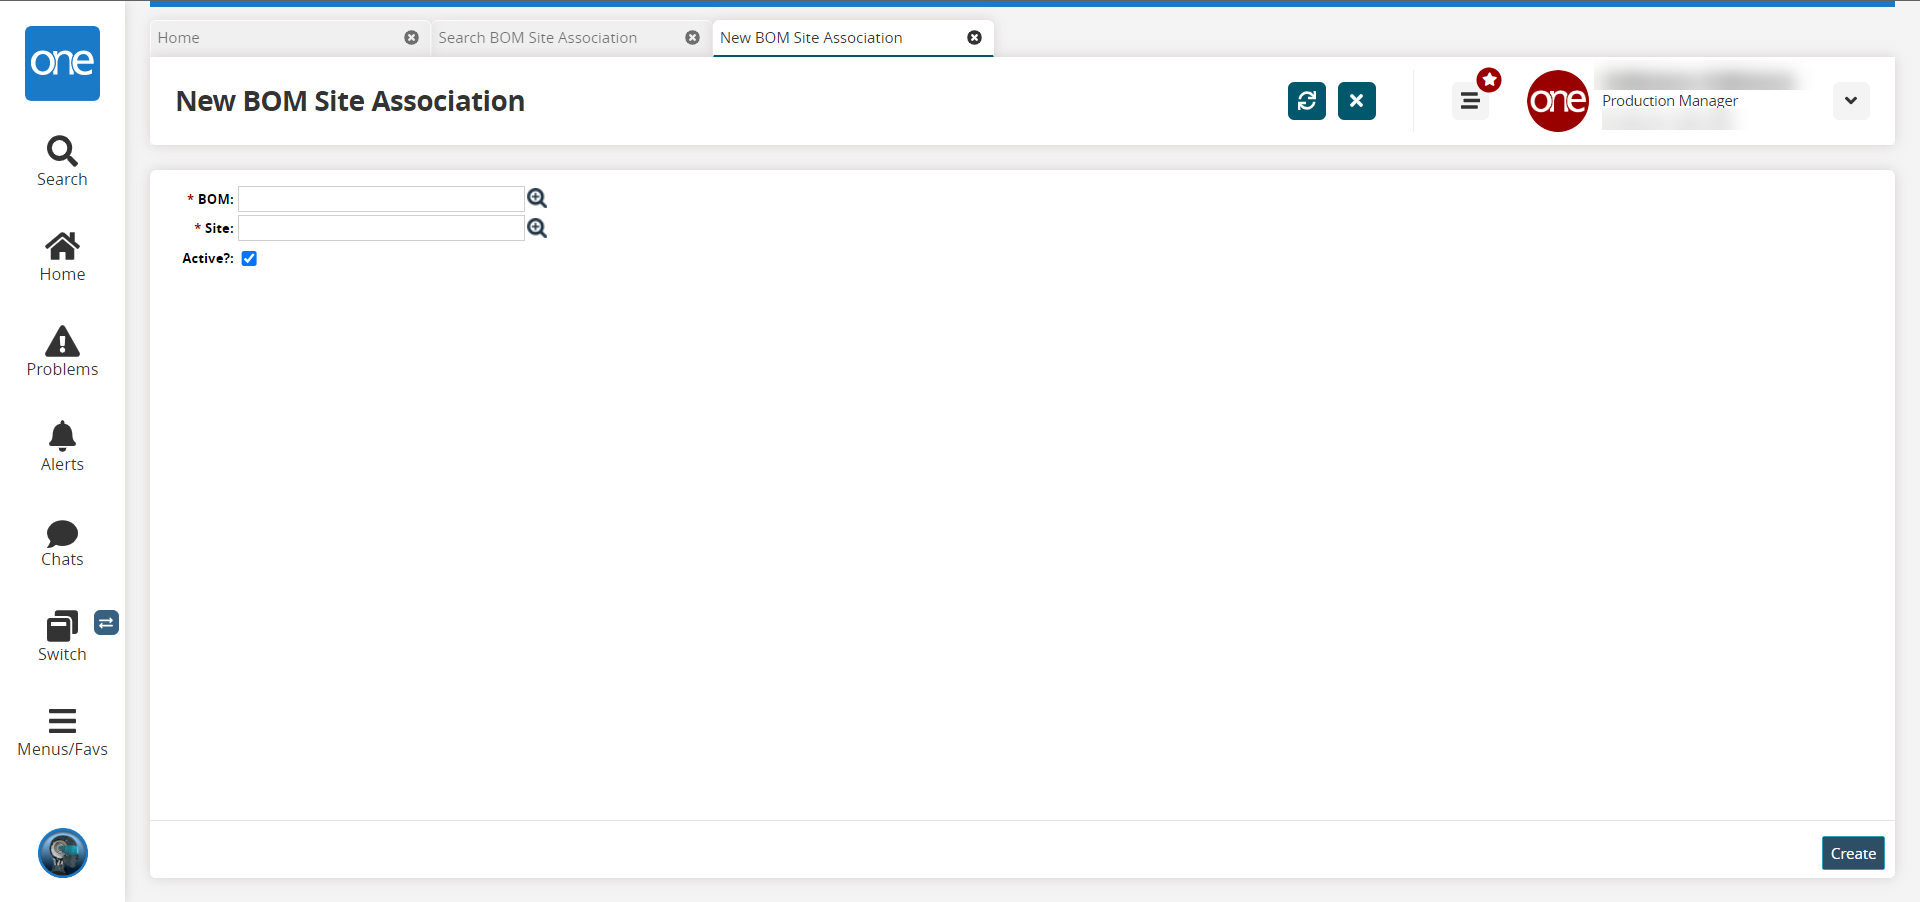Image resolution: width=1920 pixels, height=902 pixels.
Task: Switch to the Home tab
Action: coord(290,38)
